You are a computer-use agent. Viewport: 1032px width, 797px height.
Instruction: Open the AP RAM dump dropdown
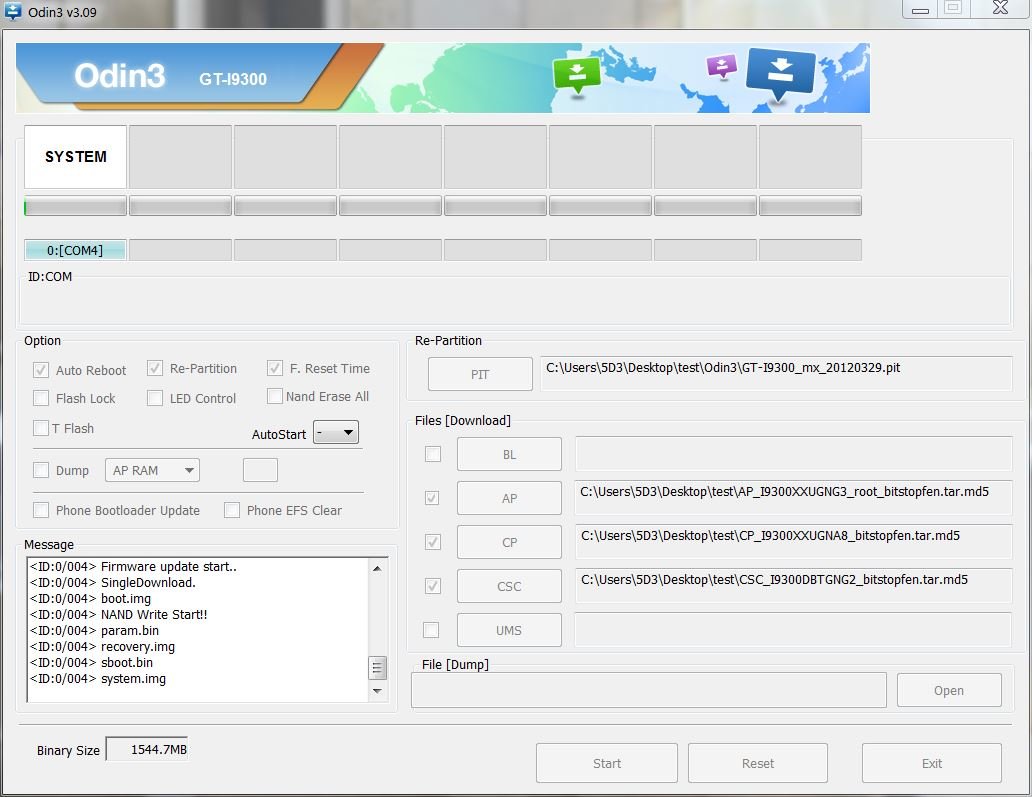click(x=152, y=470)
